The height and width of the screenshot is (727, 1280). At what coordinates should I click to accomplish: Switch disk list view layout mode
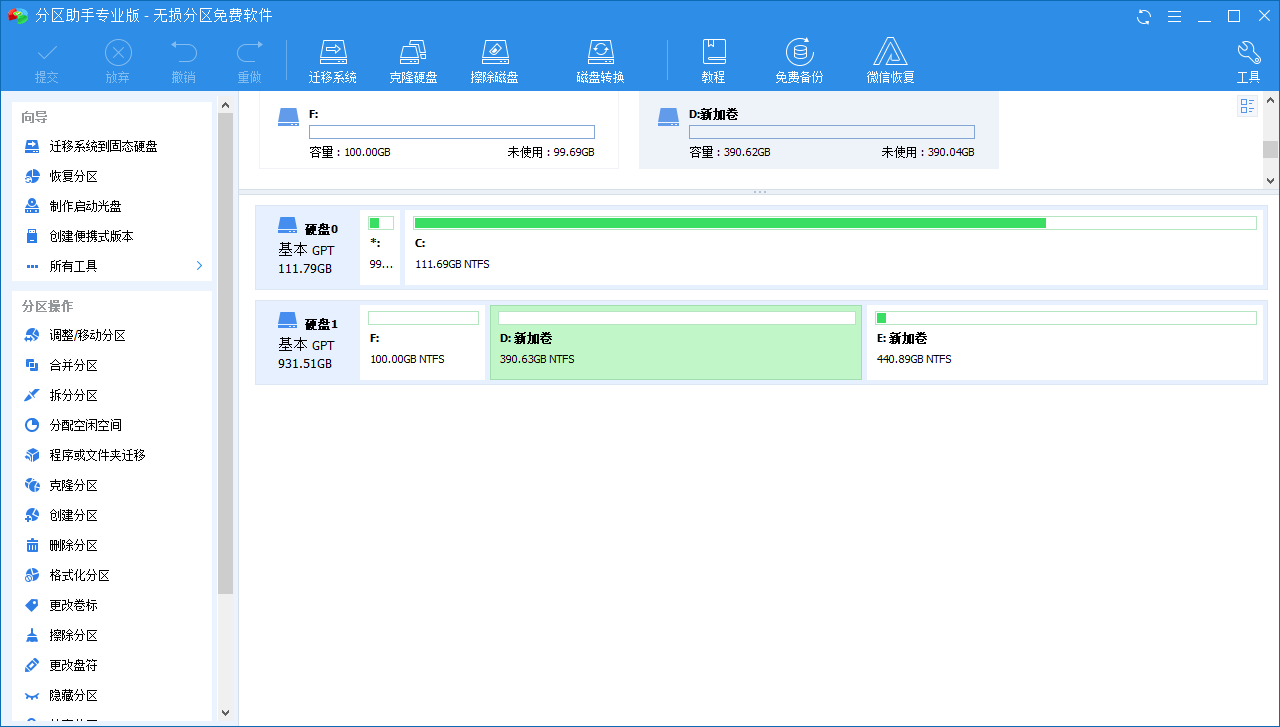click(x=1247, y=105)
